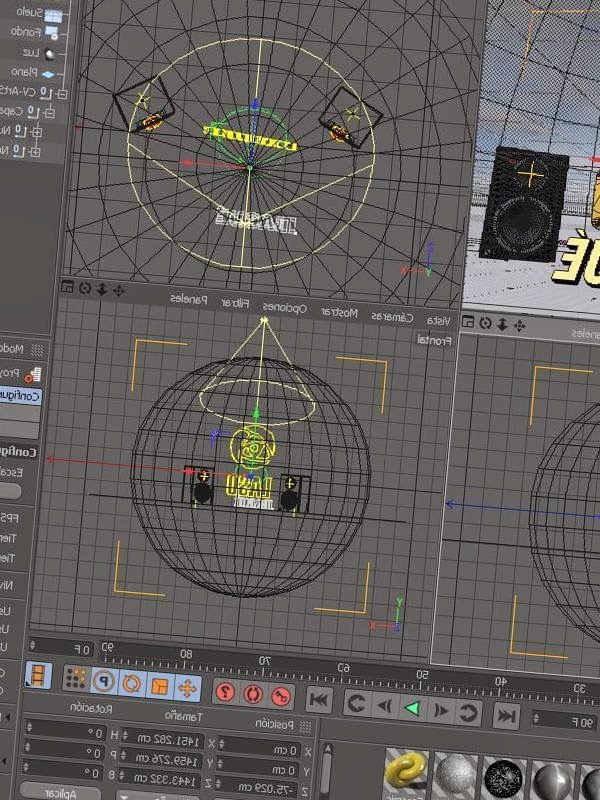
Task: Click the 90 F end frame field
Action: pyautogui.click(x=566, y=721)
